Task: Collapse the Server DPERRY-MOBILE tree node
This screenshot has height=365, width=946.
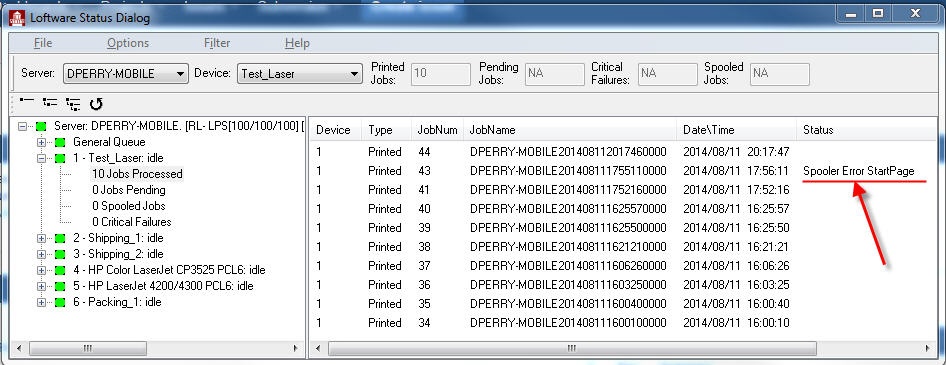Action: coord(23,127)
